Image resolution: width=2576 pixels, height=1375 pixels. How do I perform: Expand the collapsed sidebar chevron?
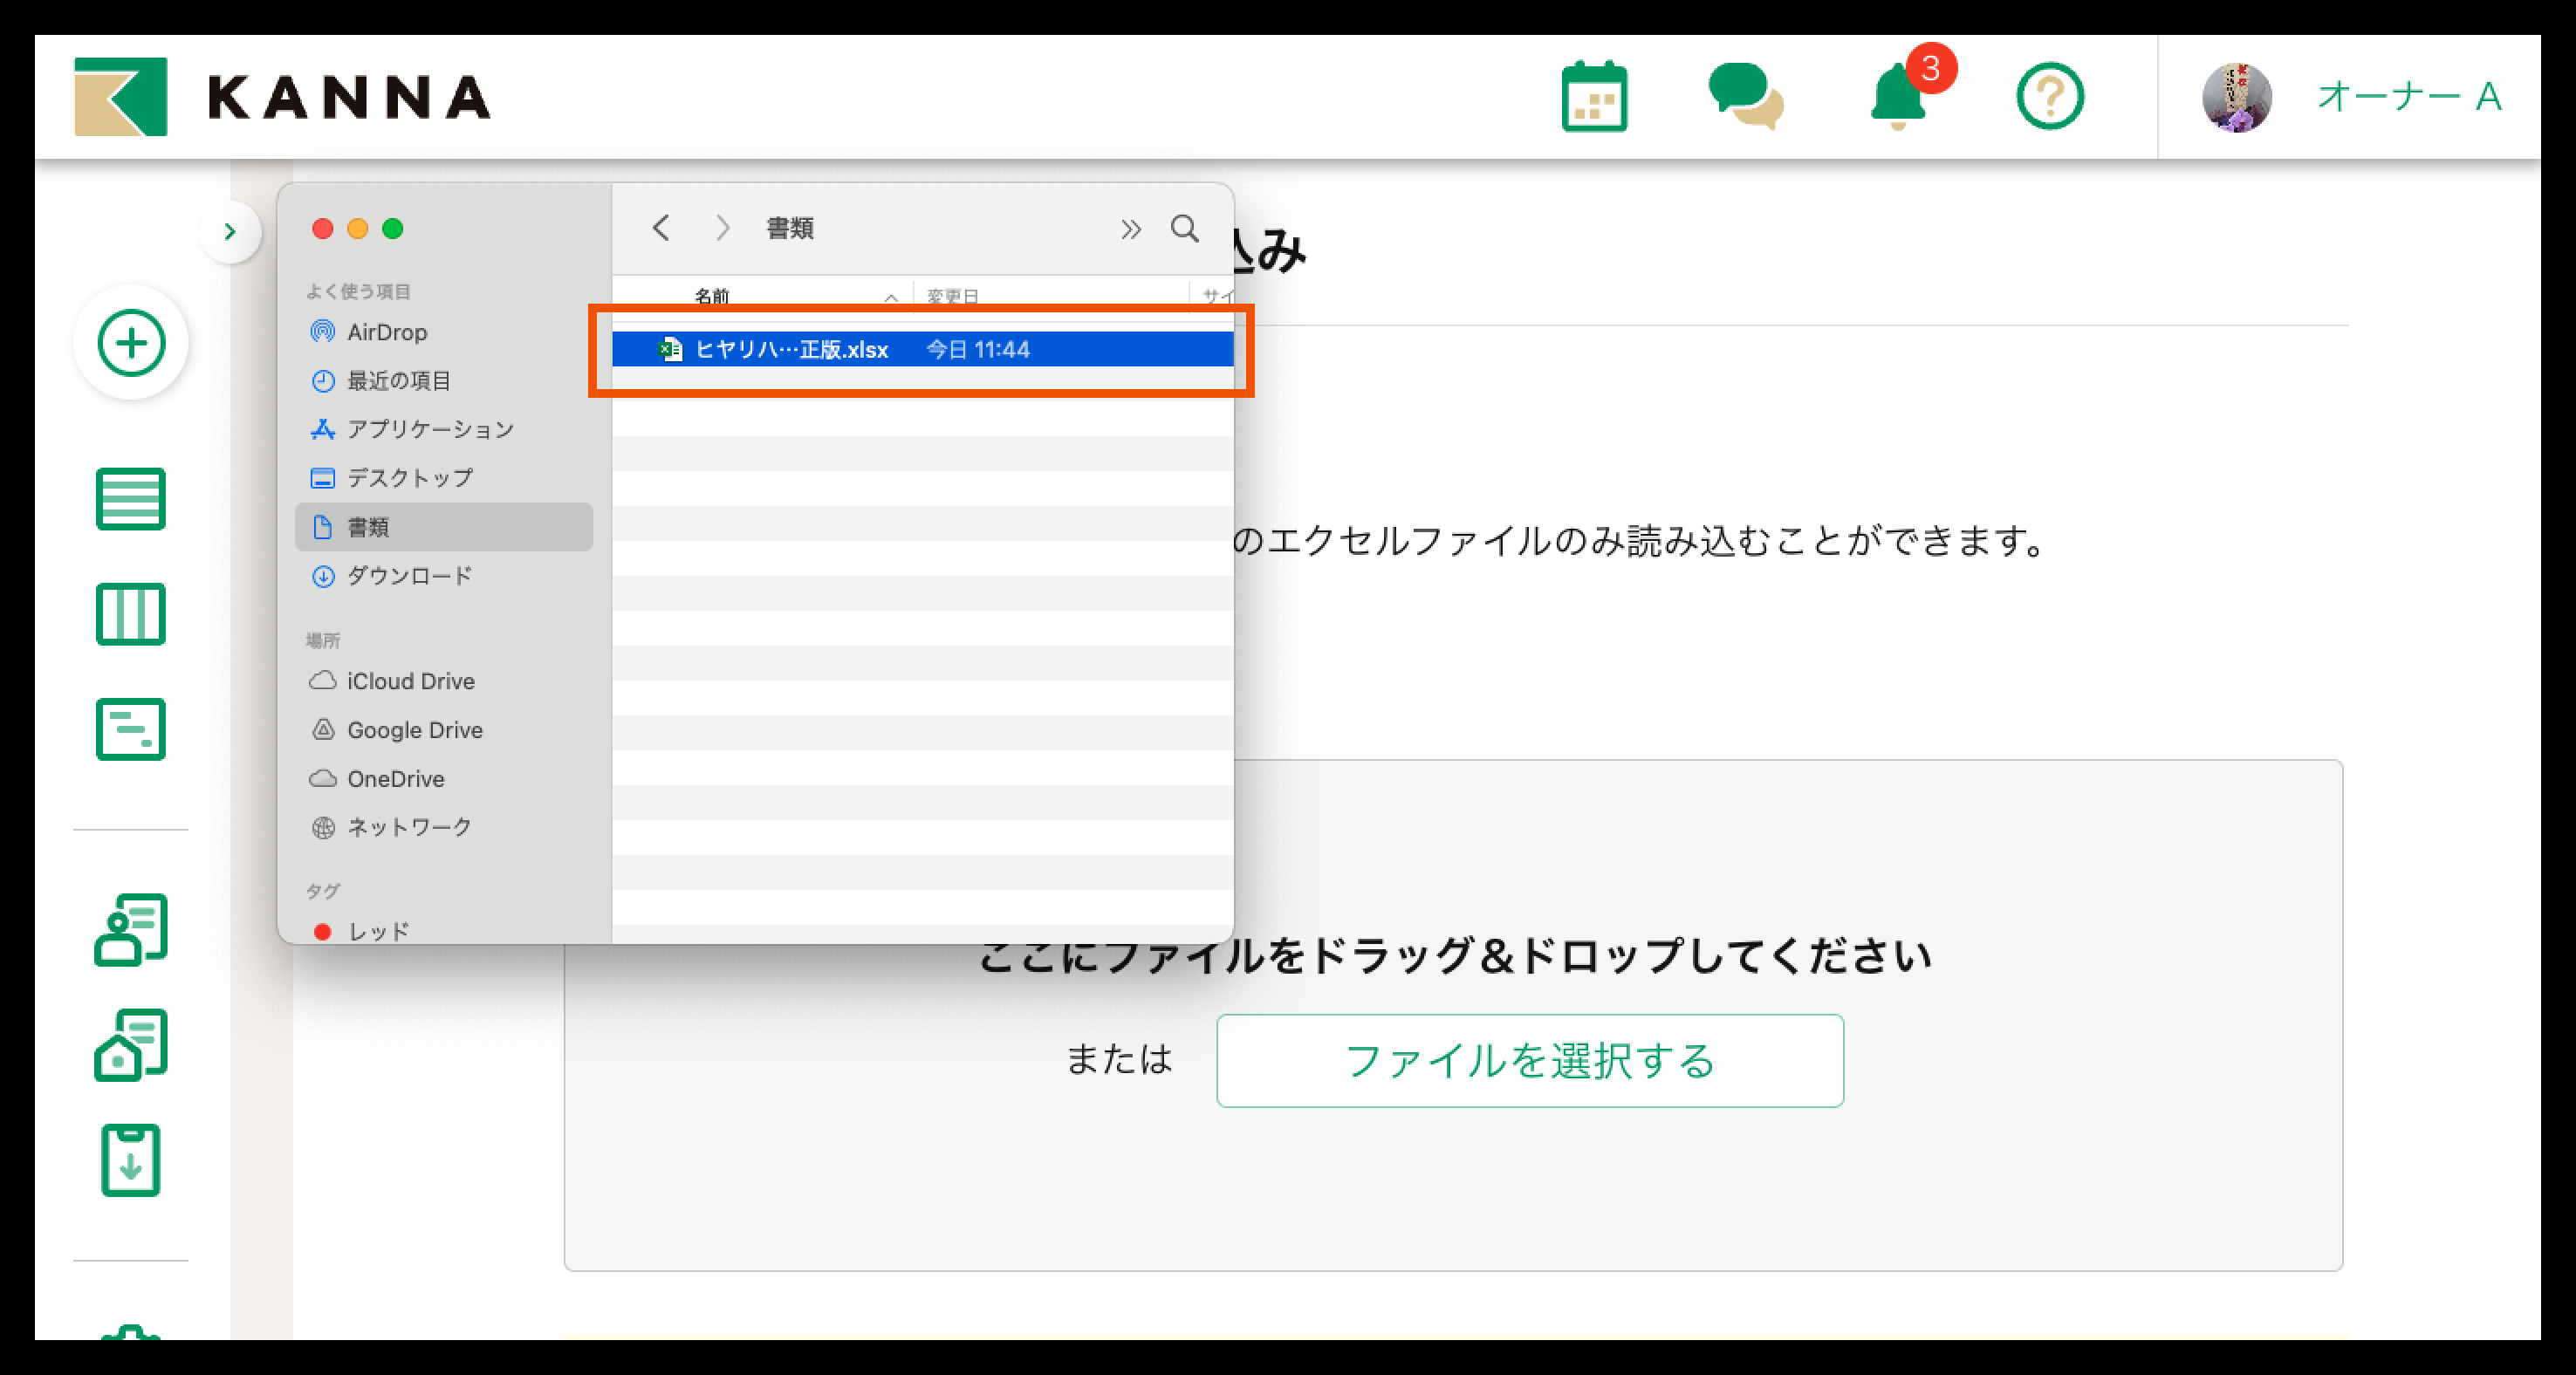tap(230, 232)
